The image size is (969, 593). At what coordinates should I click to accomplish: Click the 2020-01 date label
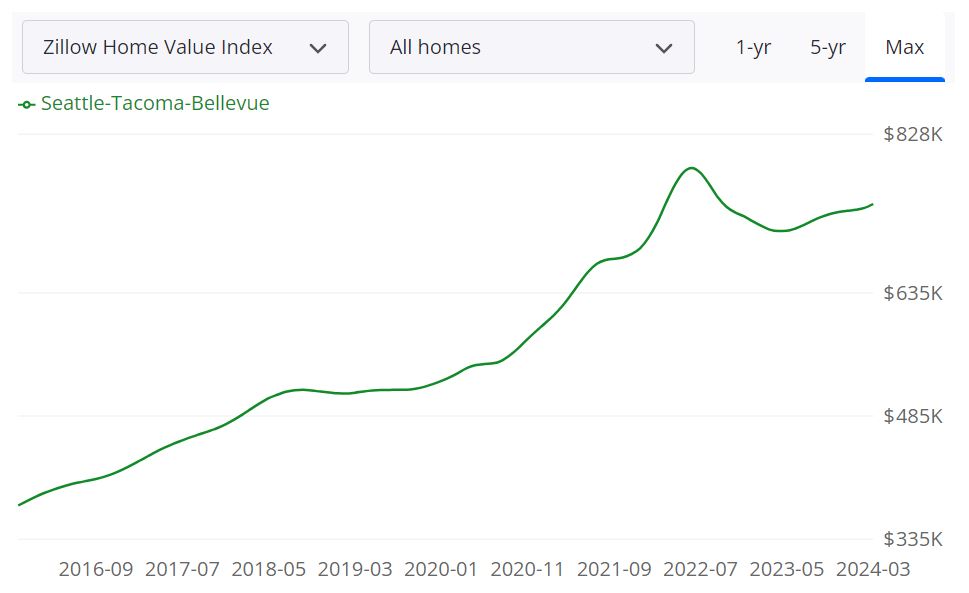click(441, 569)
